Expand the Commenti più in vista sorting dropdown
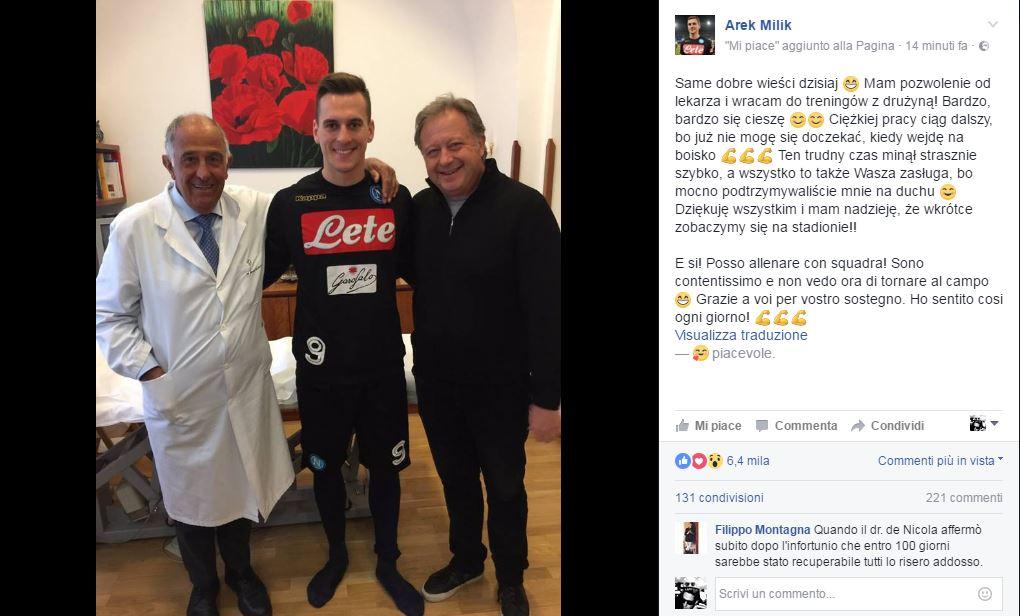This screenshot has height=616, width=1020. click(940, 461)
